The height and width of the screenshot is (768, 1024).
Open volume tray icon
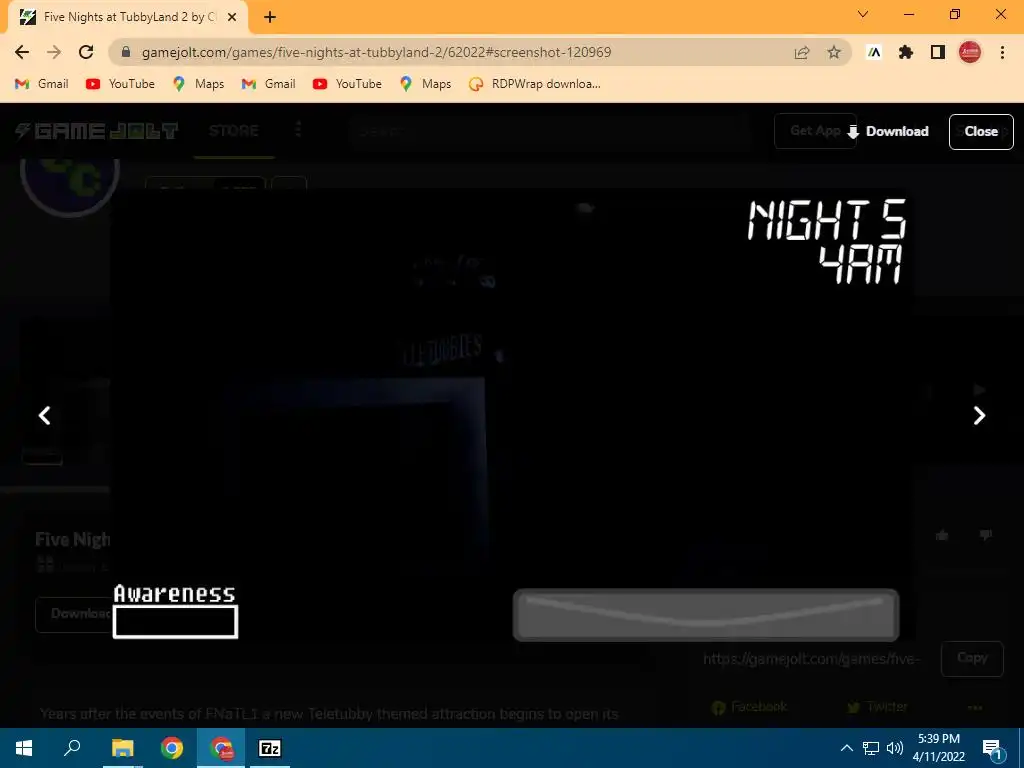point(895,748)
